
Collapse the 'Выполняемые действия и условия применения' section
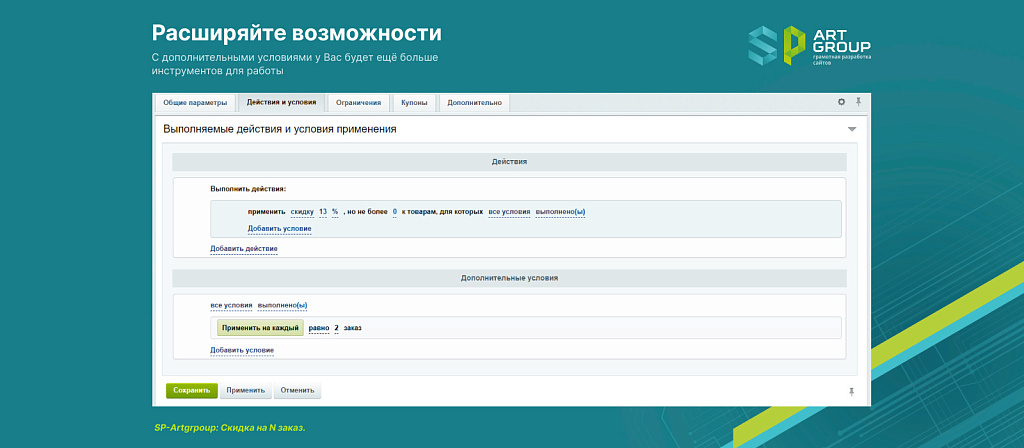pos(852,129)
